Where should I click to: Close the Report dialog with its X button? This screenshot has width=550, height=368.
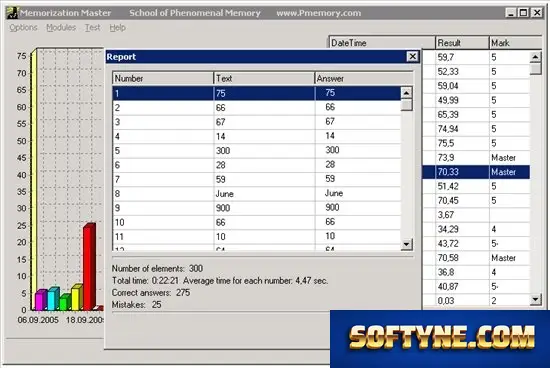click(x=412, y=56)
